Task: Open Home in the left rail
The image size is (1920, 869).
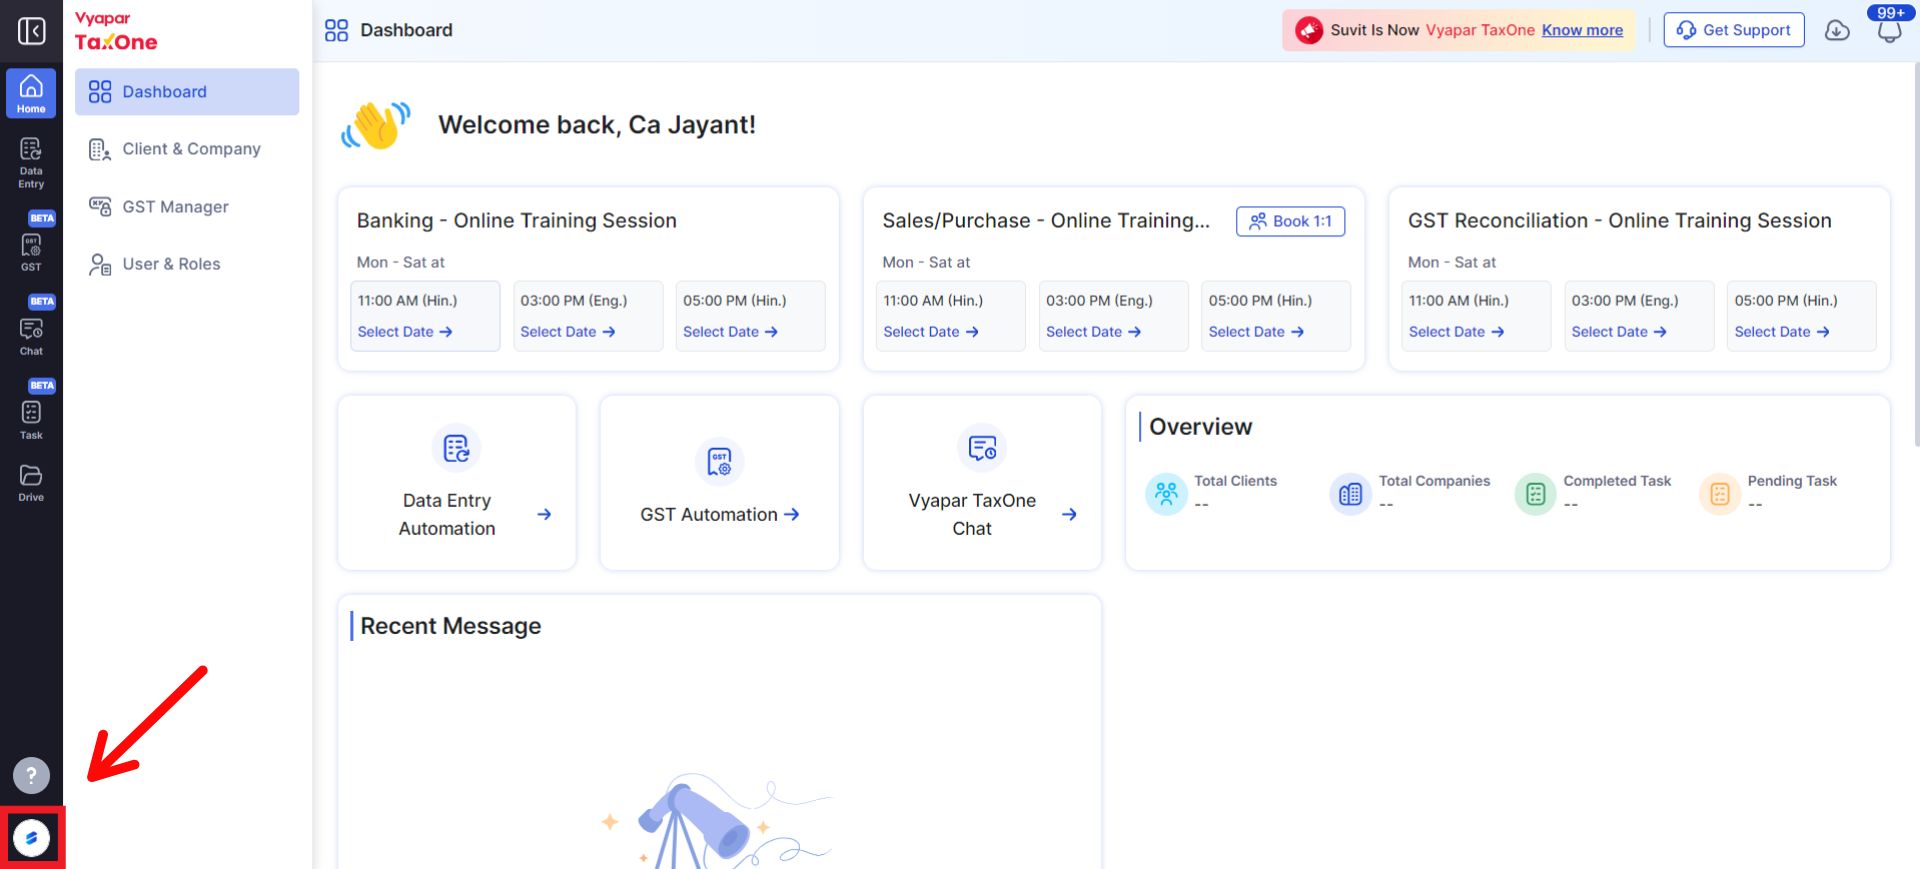Action: (x=31, y=93)
